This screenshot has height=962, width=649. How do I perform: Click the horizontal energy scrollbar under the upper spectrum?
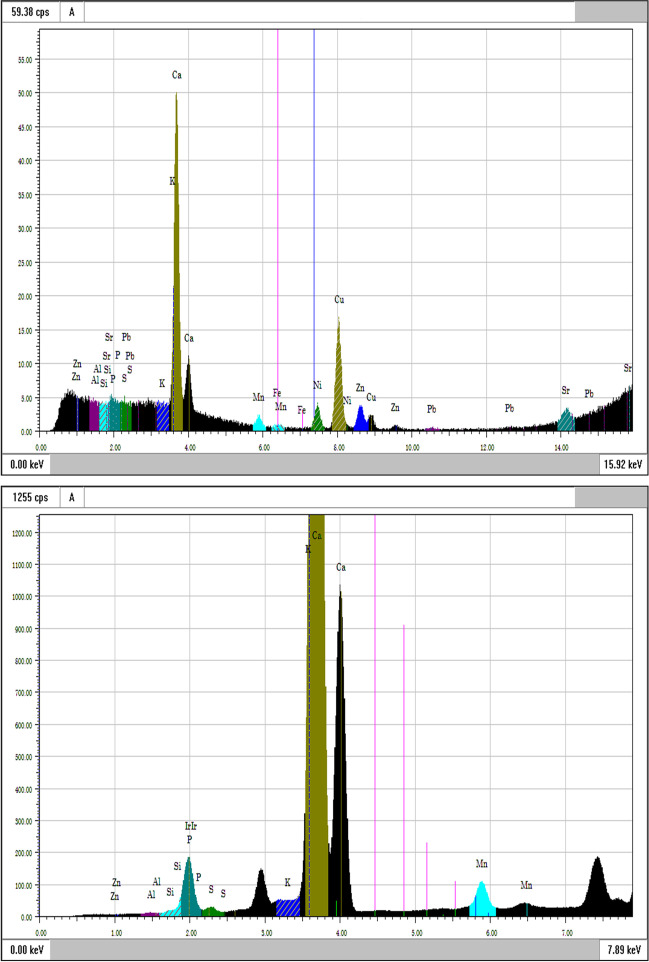[x=324, y=464]
